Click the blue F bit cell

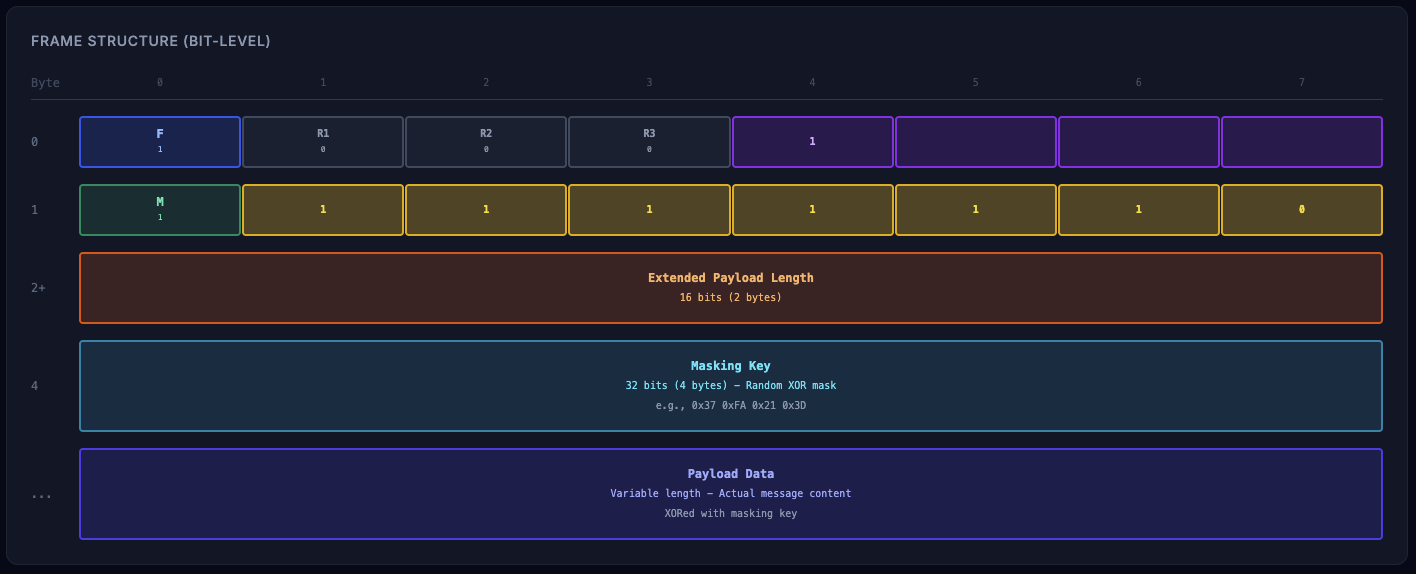[x=160, y=142]
